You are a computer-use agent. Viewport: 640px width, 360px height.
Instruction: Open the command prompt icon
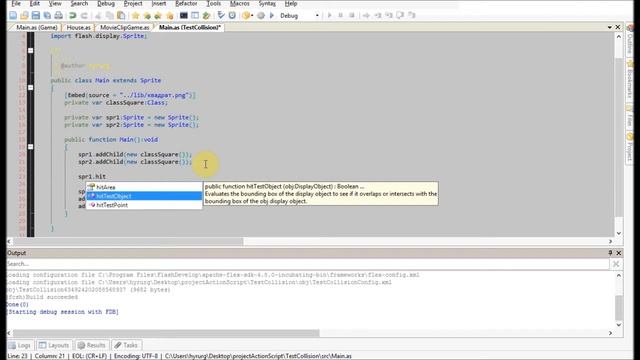tap(184, 16)
